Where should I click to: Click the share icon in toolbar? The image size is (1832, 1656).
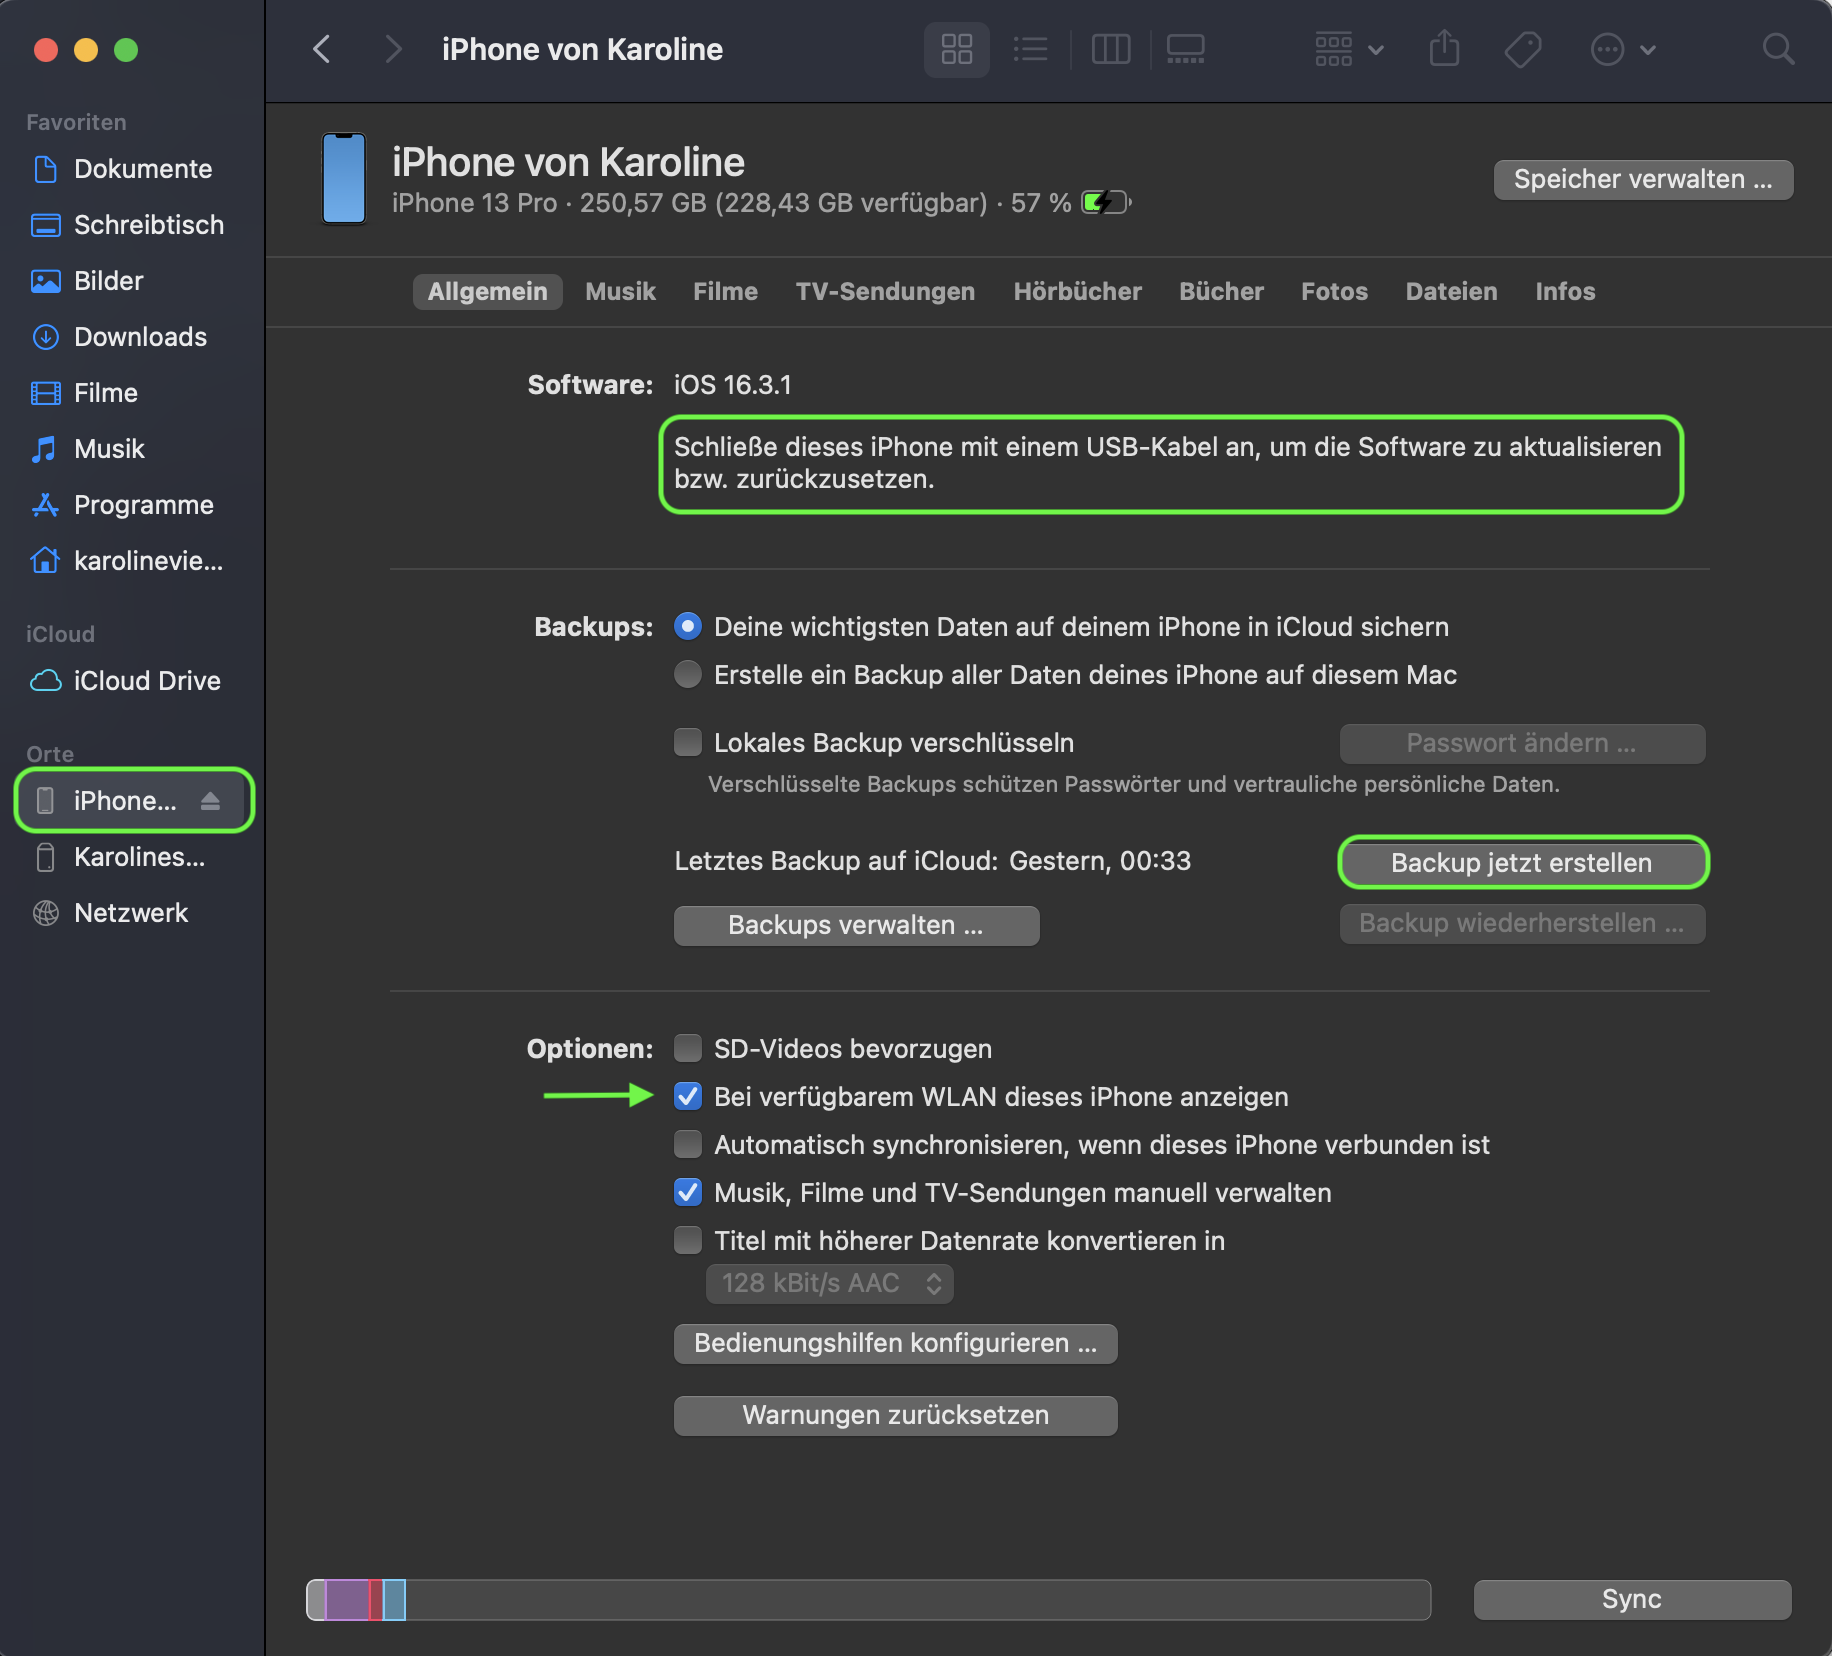[x=1444, y=49]
